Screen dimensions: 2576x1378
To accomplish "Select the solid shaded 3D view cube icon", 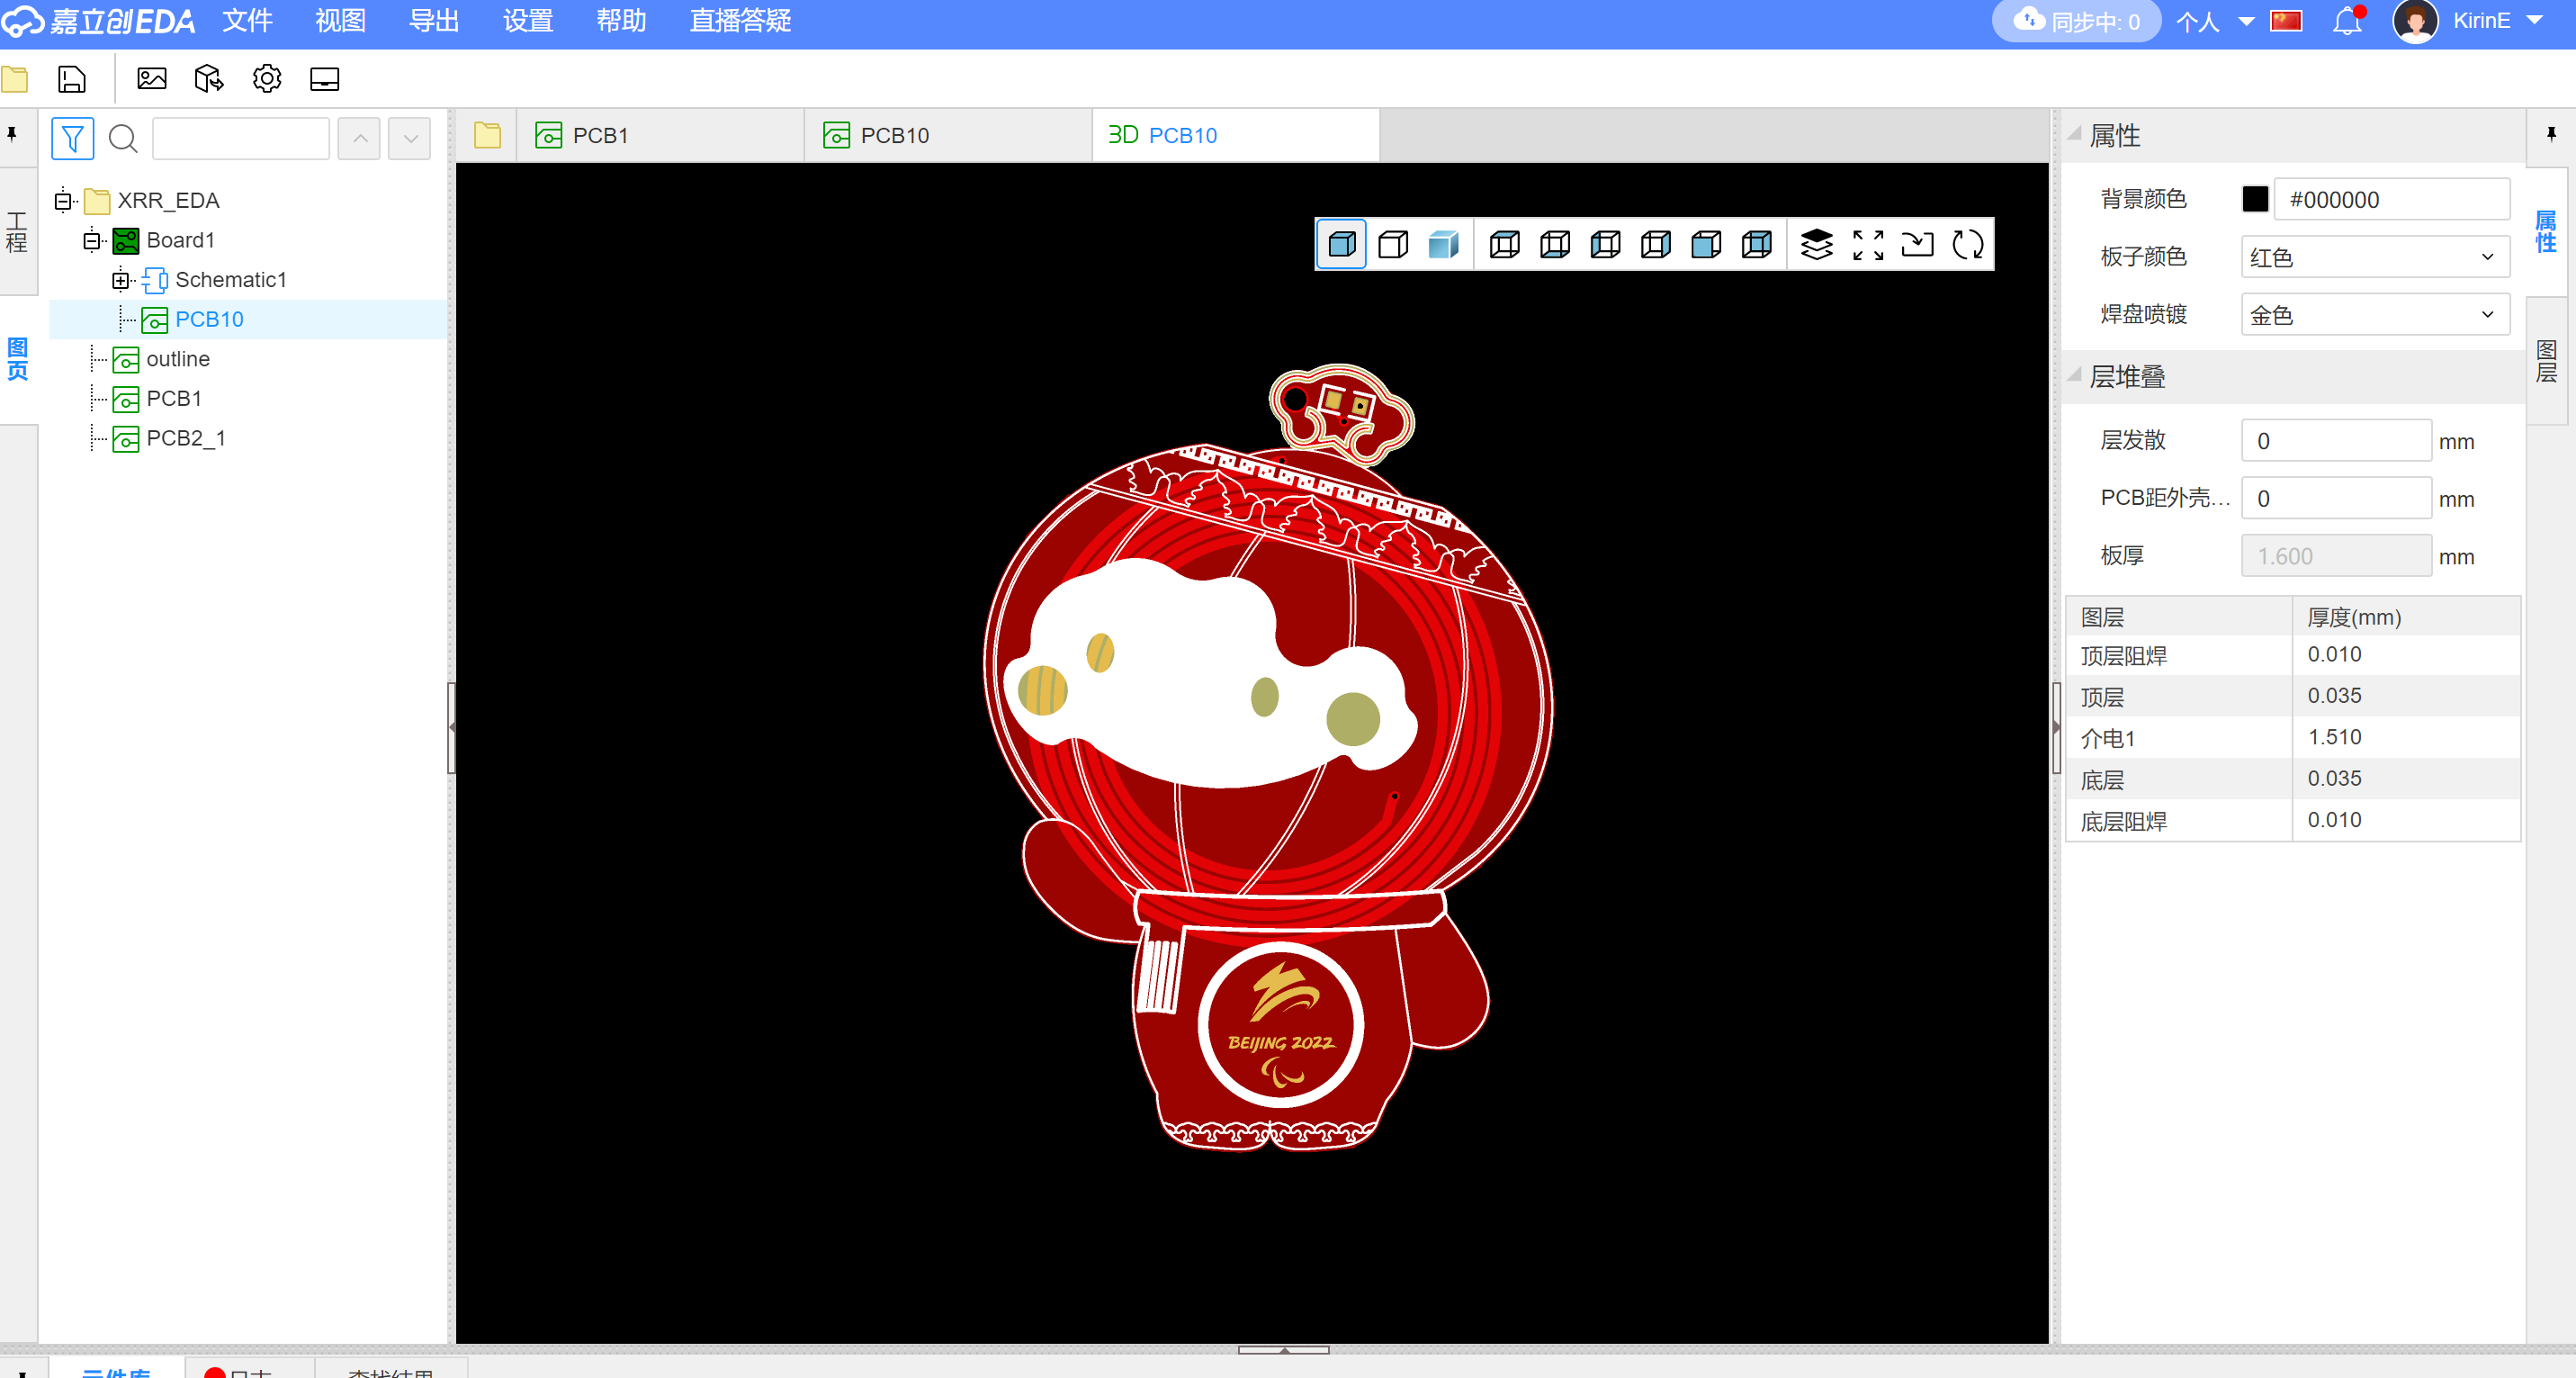I will pos(1341,244).
